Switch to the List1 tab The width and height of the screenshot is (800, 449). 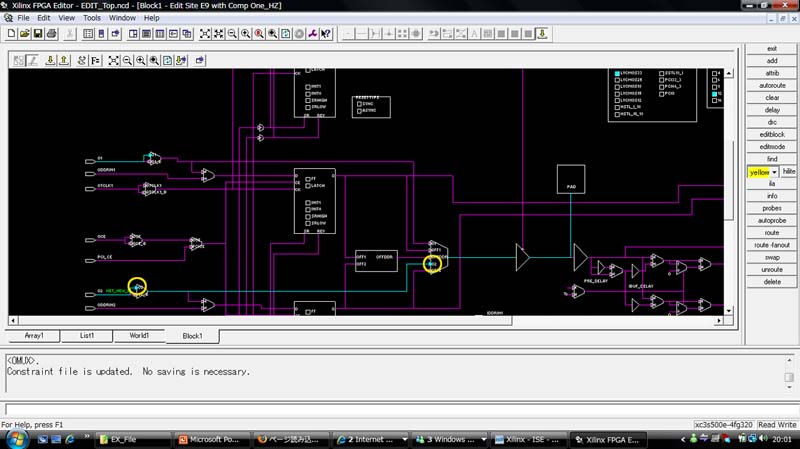[87, 336]
